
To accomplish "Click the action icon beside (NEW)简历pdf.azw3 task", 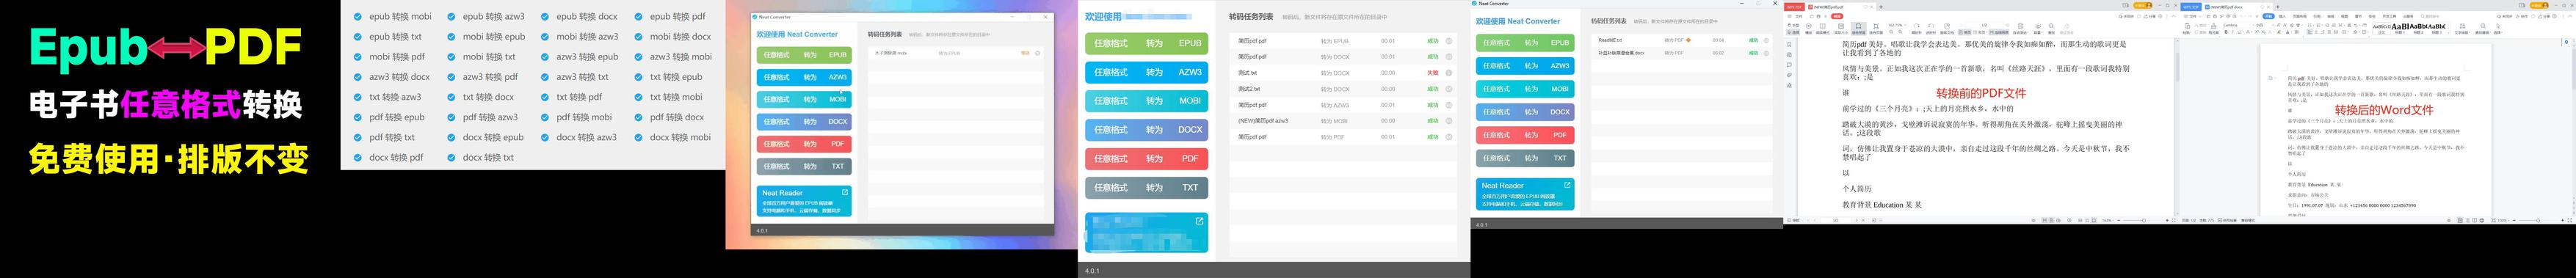I will pyautogui.click(x=1449, y=121).
